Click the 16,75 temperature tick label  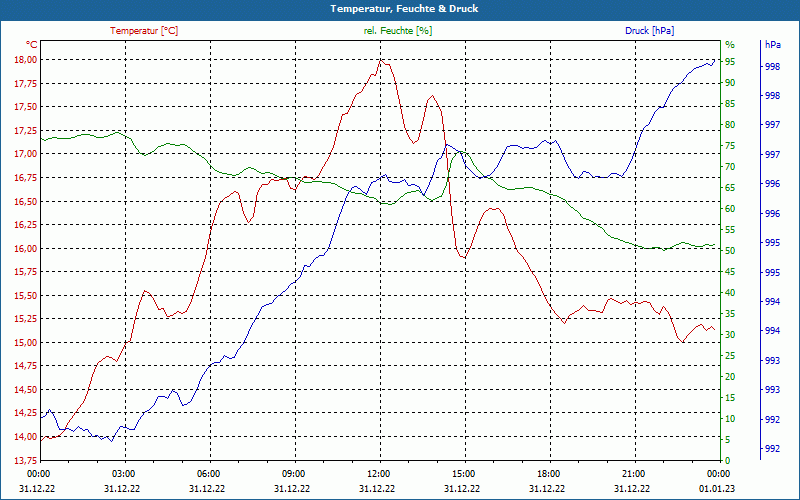pyautogui.click(x=24, y=178)
